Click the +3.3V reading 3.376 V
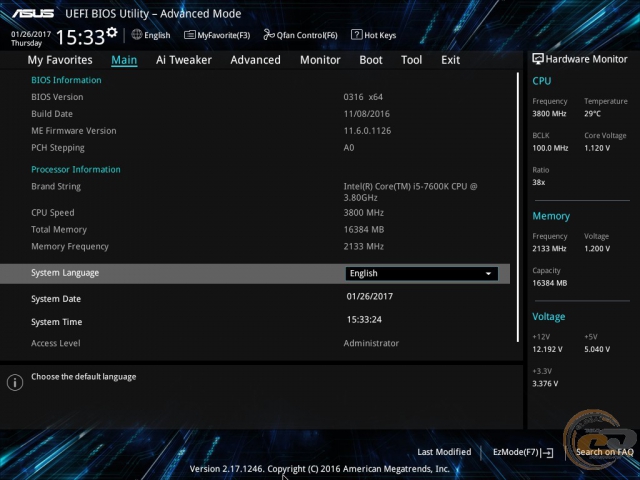 click(545, 384)
